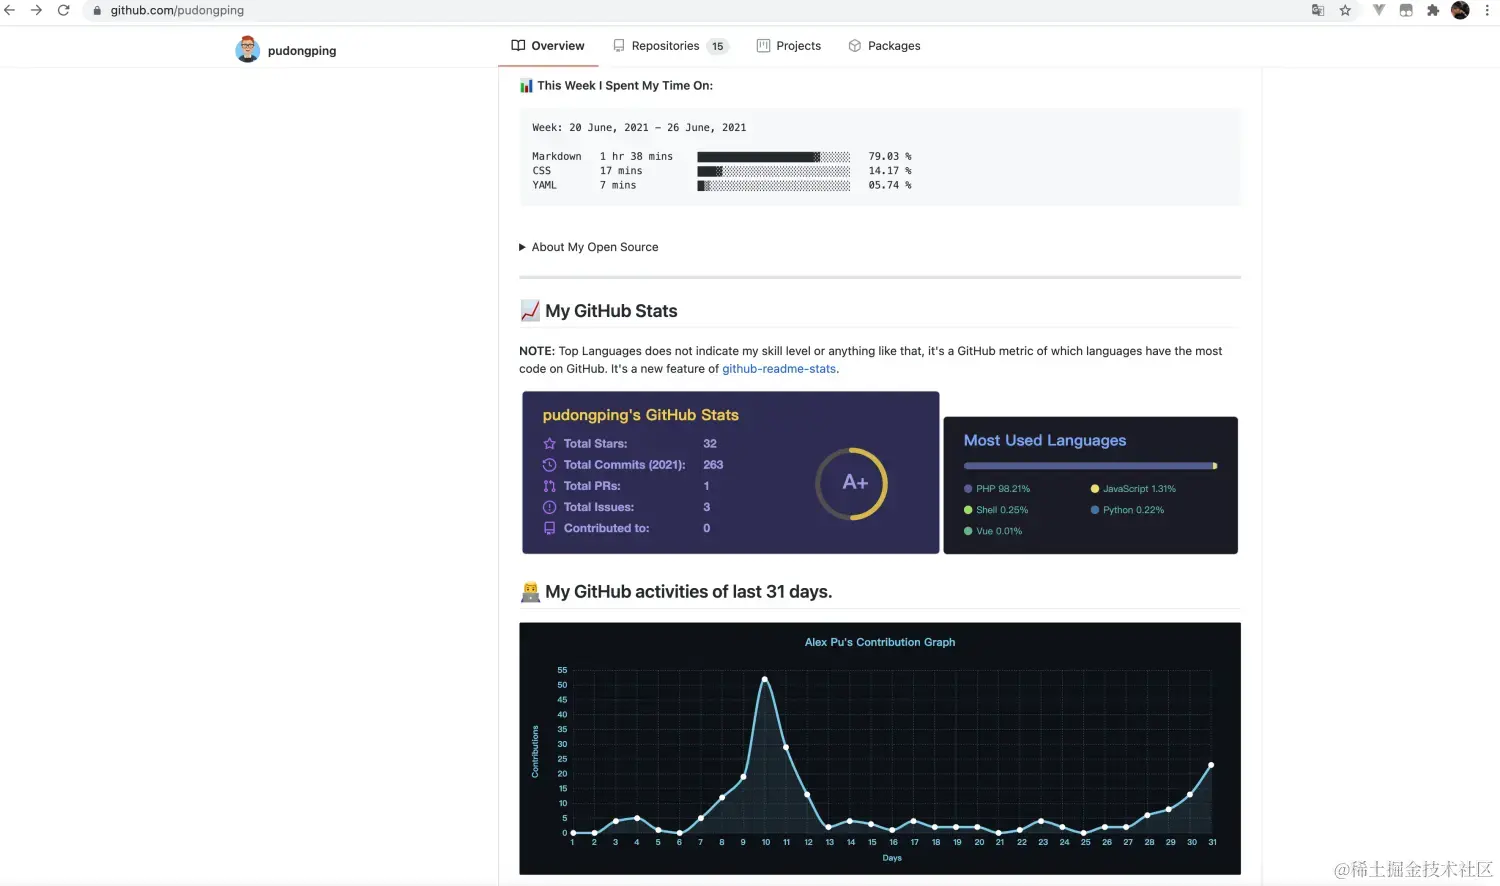Click the day 31 data point on graph
Screen dimensions: 1500x886
click(1212, 765)
